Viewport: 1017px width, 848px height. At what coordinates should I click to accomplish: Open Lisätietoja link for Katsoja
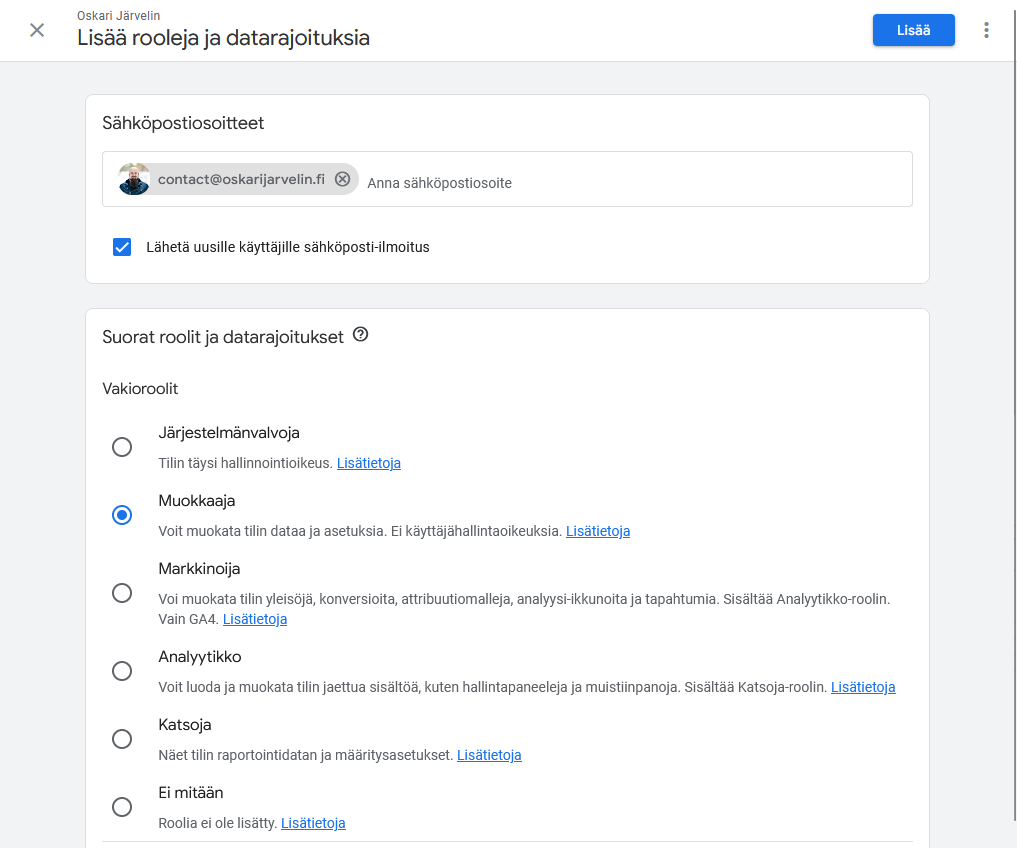point(489,755)
